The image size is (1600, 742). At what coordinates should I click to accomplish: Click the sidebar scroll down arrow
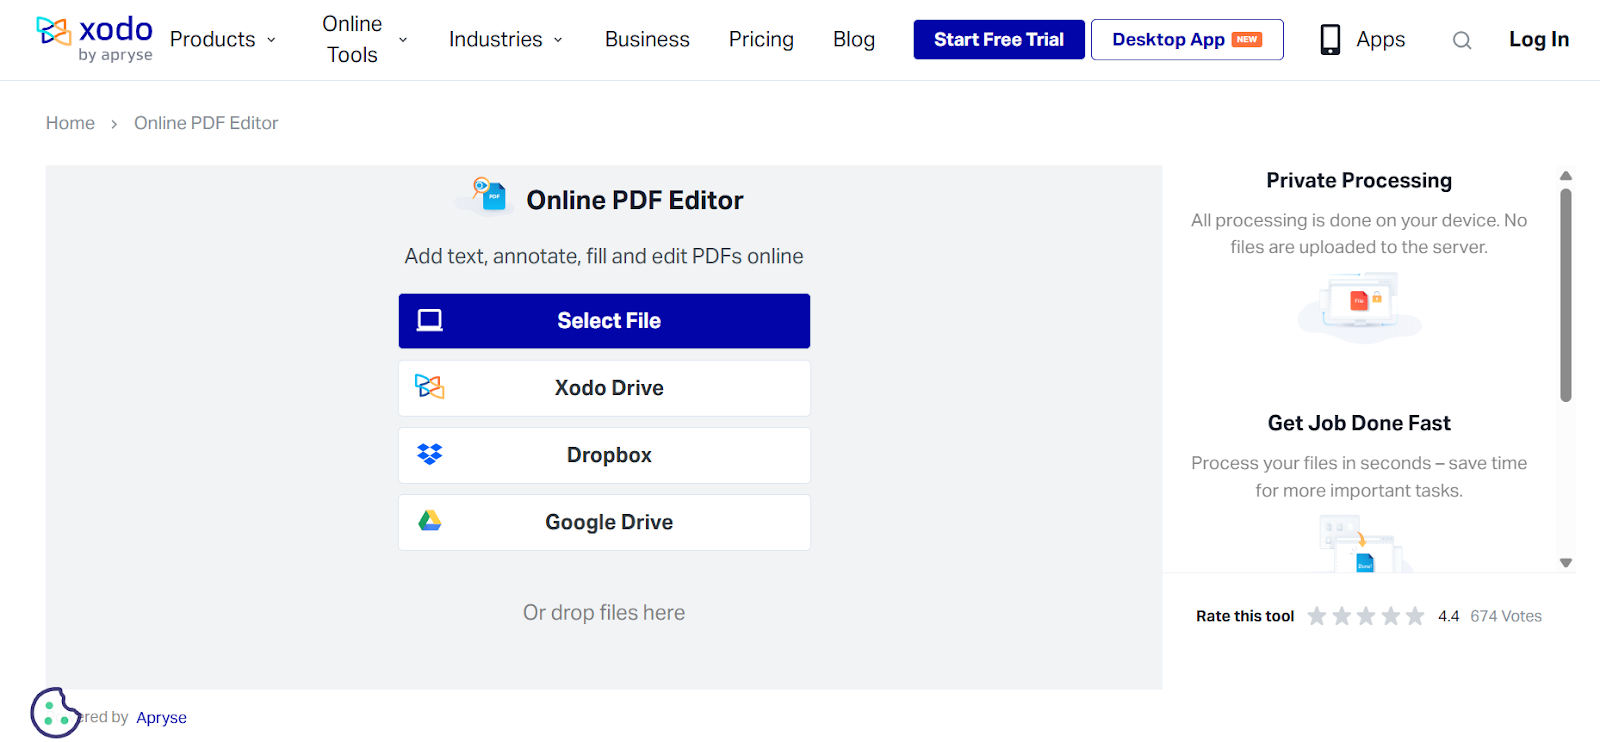click(1565, 563)
